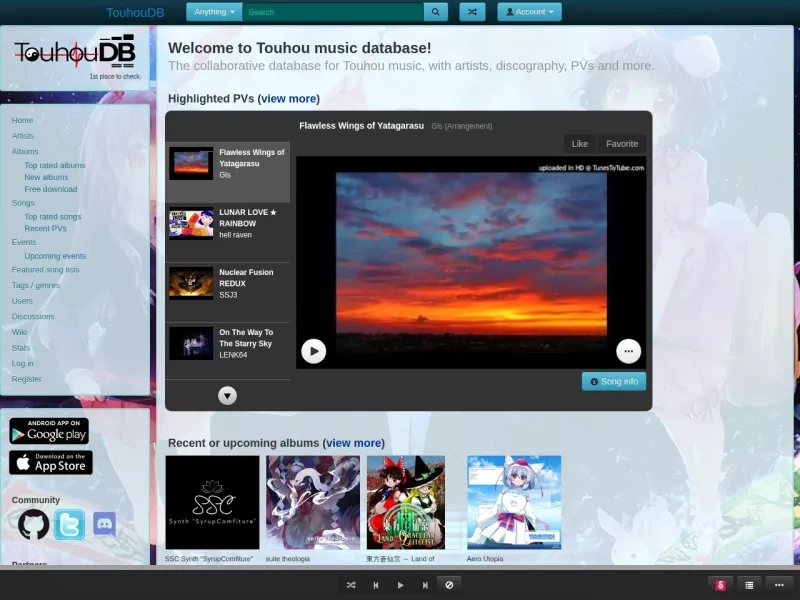800x600 pixels.
Task: Open Free download link
Action: (x=51, y=189)
